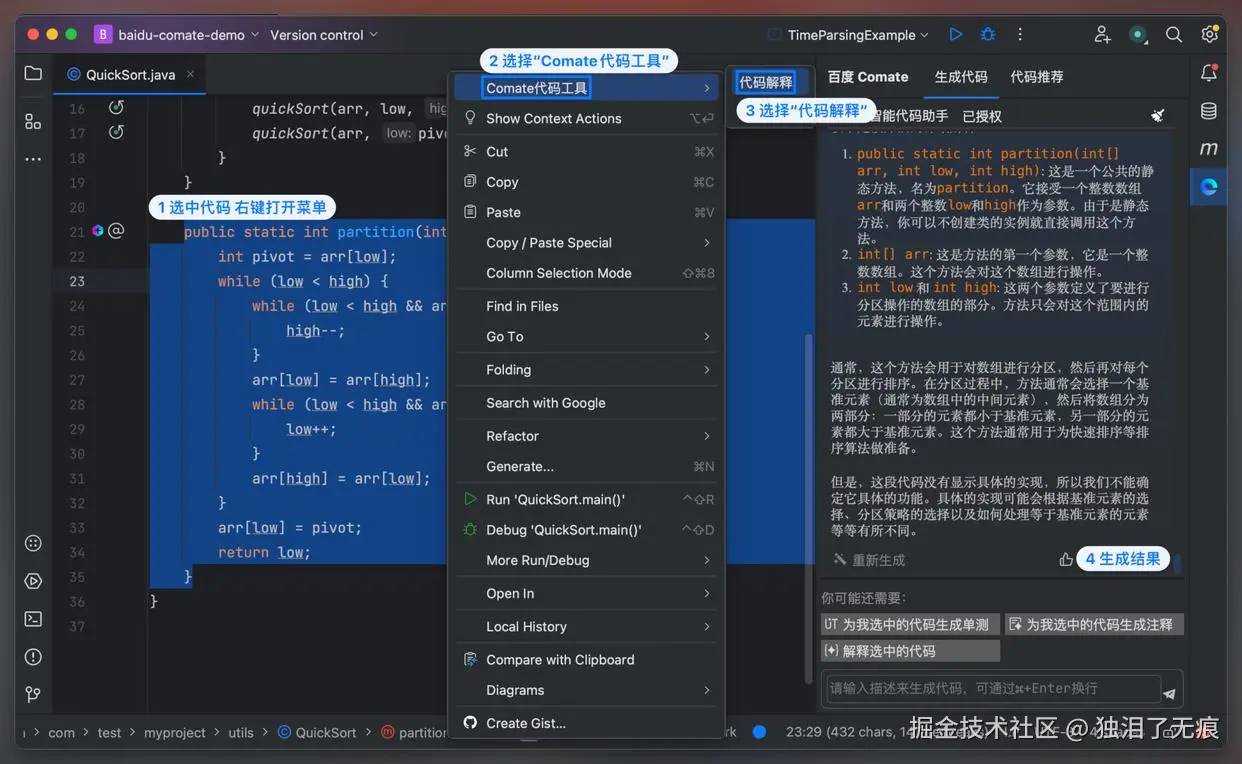Click 为我选中的代码生成单测 suggestion

click(x=910, y=624)
